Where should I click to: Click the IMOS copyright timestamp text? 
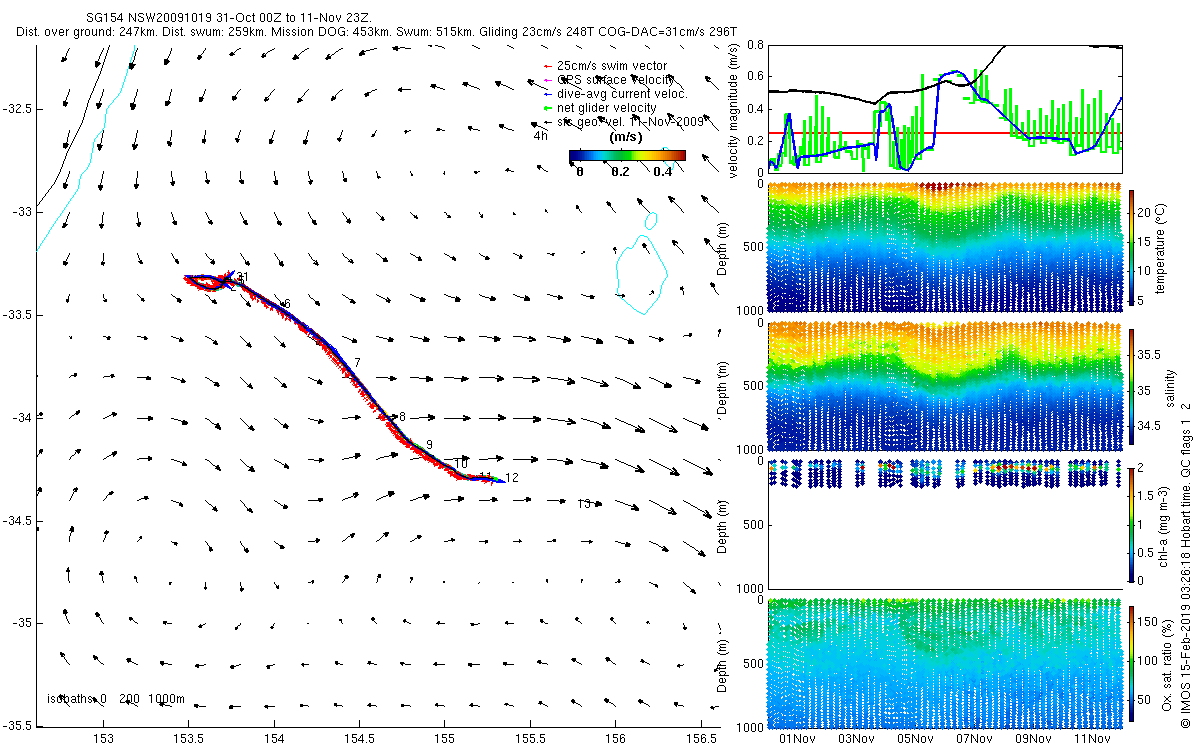tap(1187, 563)
